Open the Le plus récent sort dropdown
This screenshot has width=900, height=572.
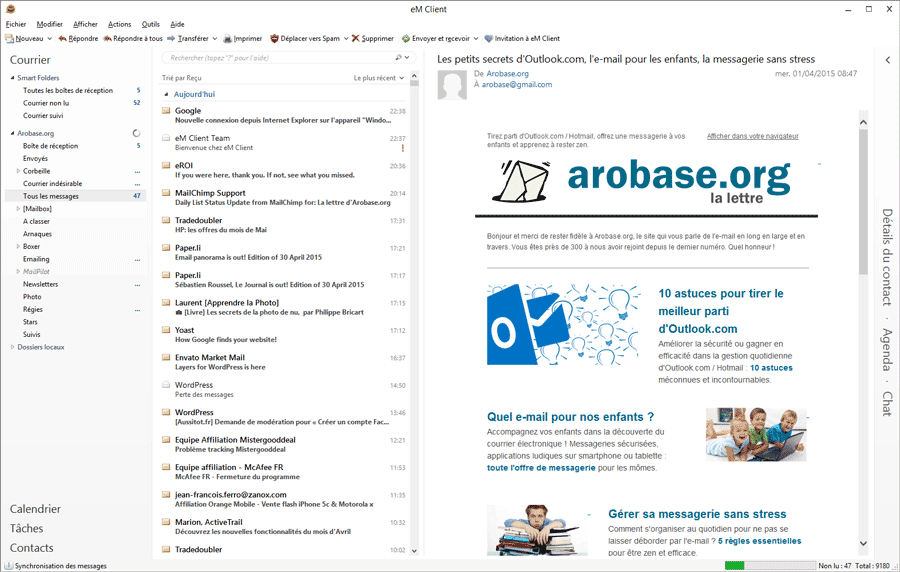click(379, 78)
